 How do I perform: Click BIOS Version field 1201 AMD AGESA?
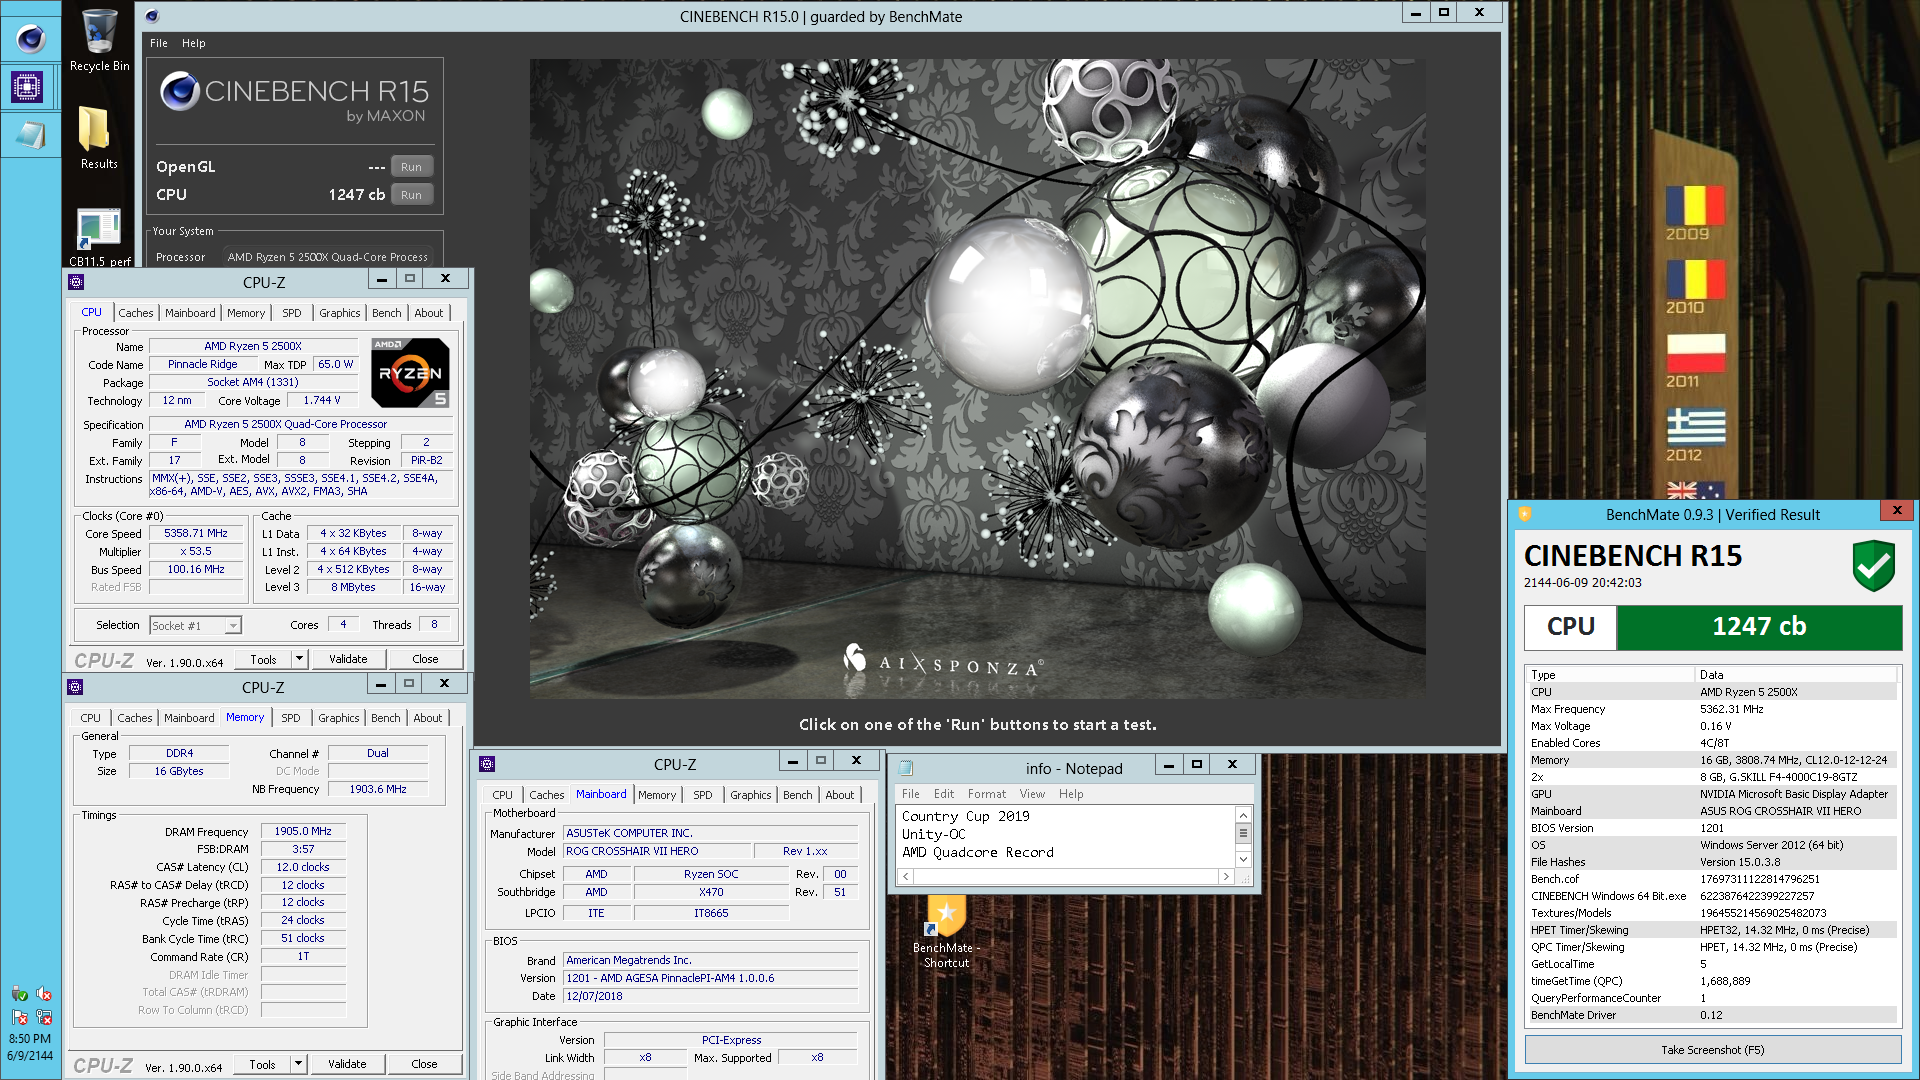point(710,979)
